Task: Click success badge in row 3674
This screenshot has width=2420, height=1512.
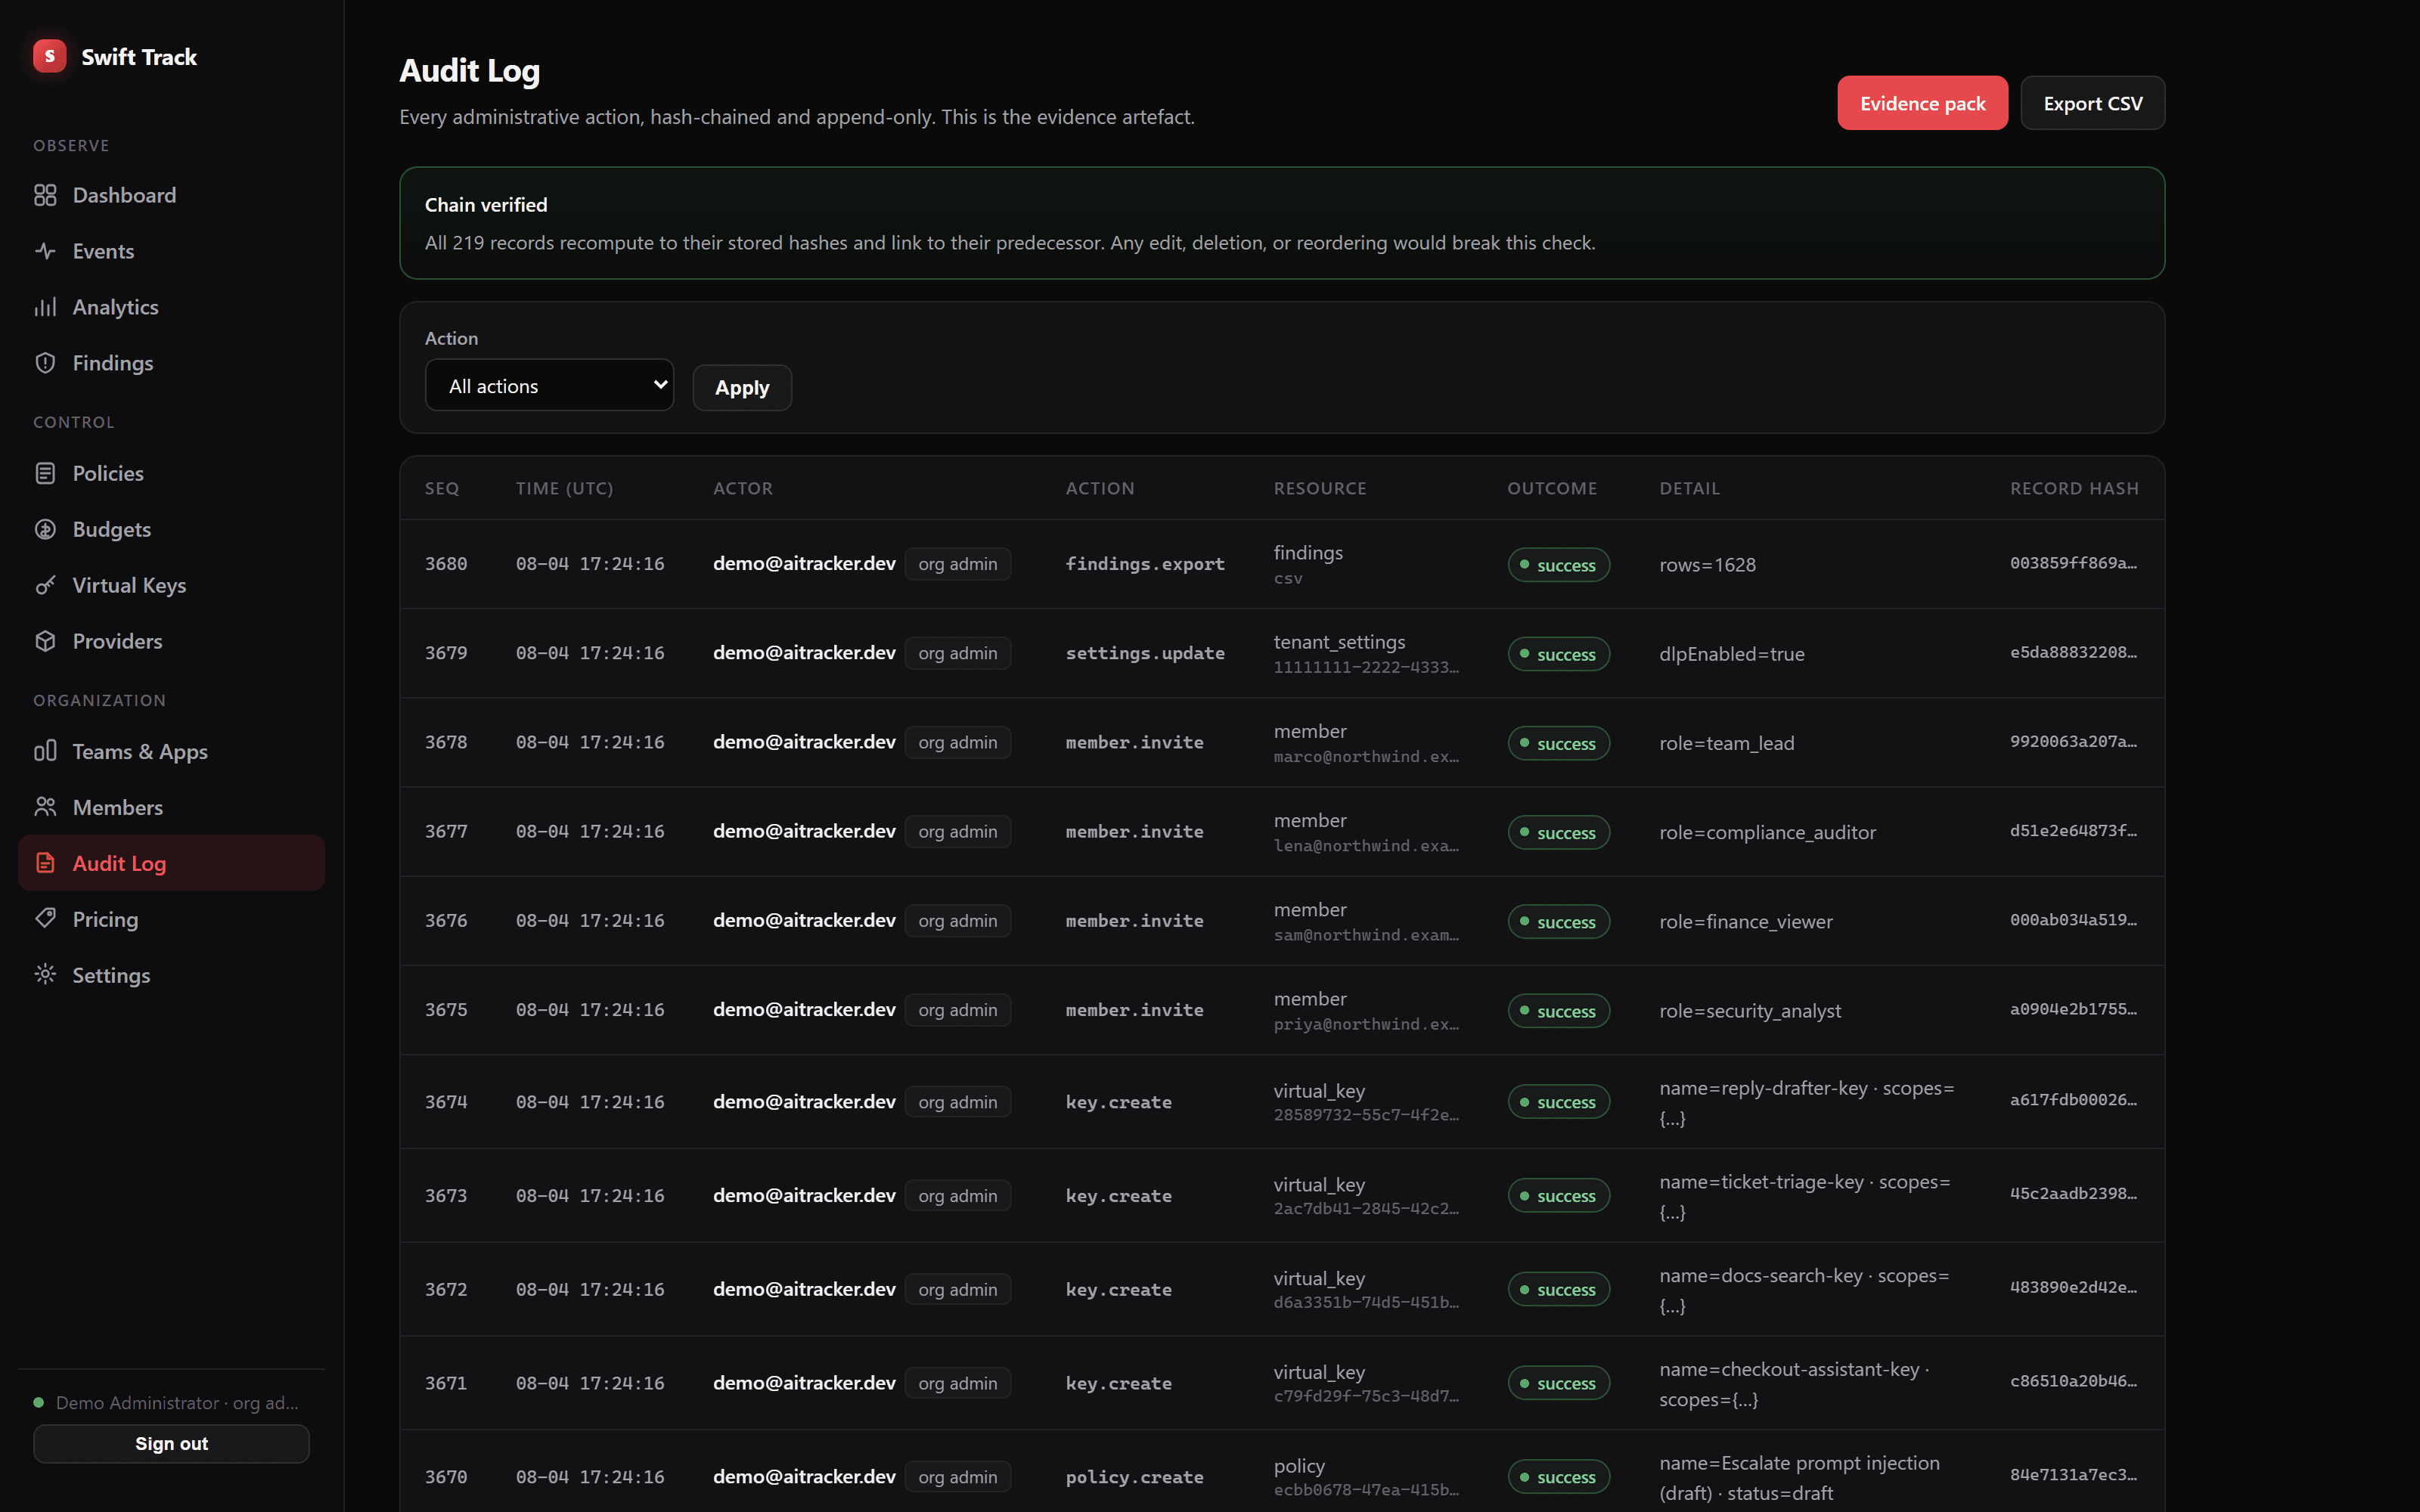Action: [1558, 1102]
